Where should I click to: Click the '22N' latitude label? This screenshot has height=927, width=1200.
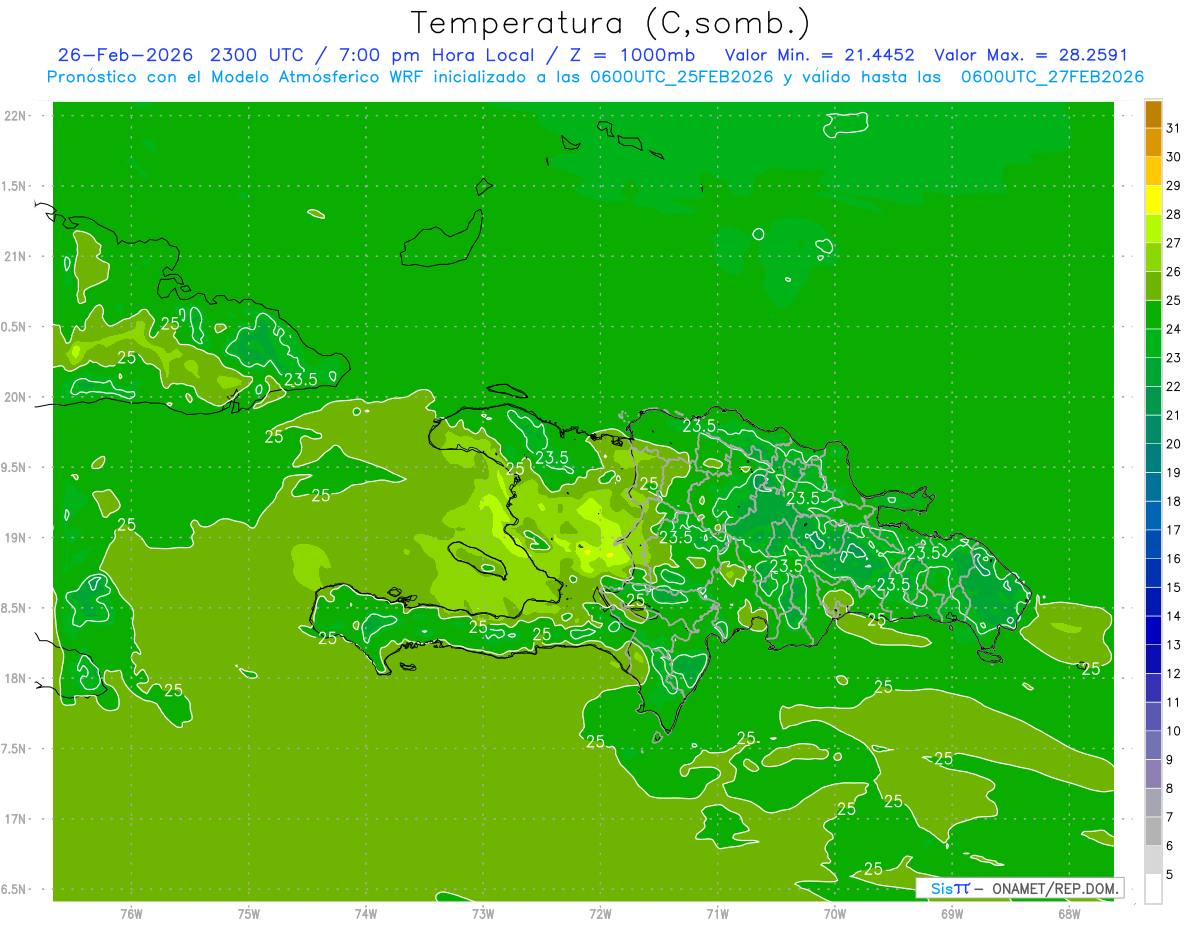[x=16, y=116]
